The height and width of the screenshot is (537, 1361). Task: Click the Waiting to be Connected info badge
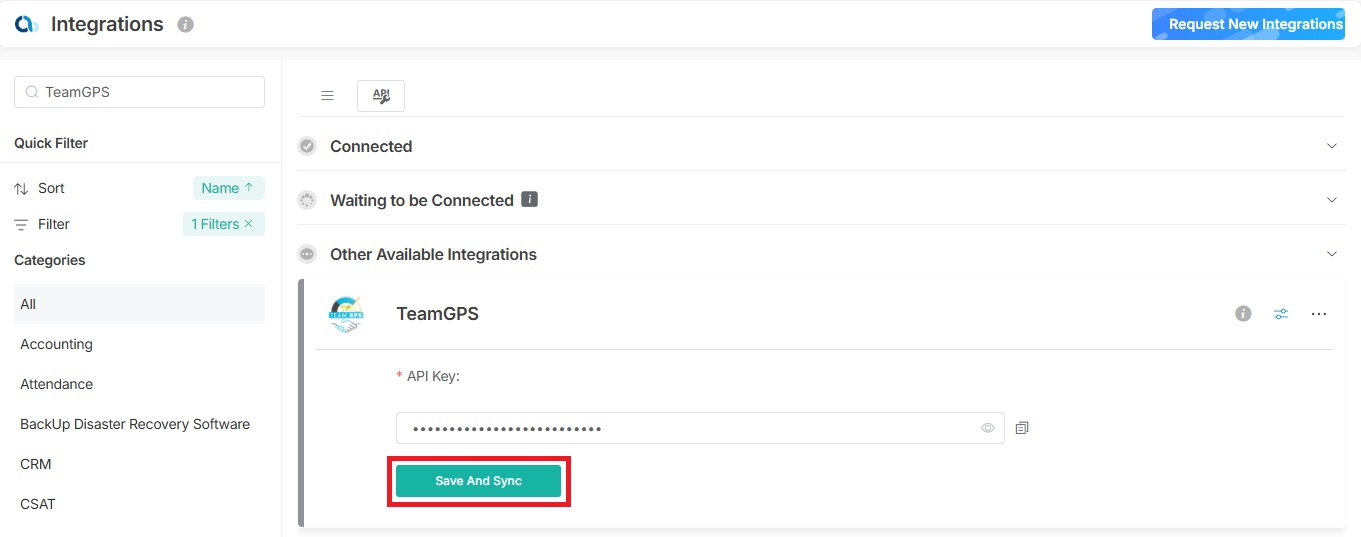[530, 200]
